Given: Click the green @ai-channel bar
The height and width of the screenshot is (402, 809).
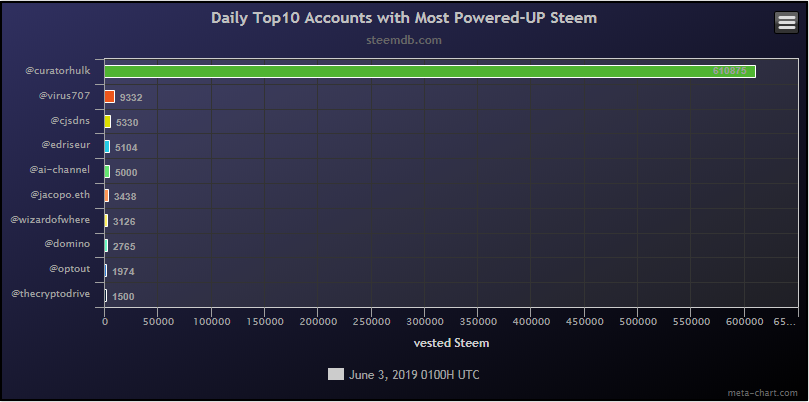Looking at the screenshot, I should pos(107,171).
